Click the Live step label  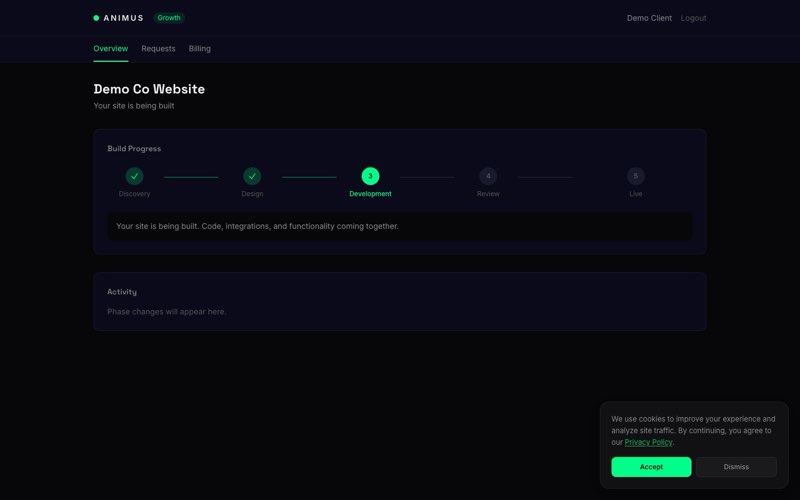pos(636,194)
